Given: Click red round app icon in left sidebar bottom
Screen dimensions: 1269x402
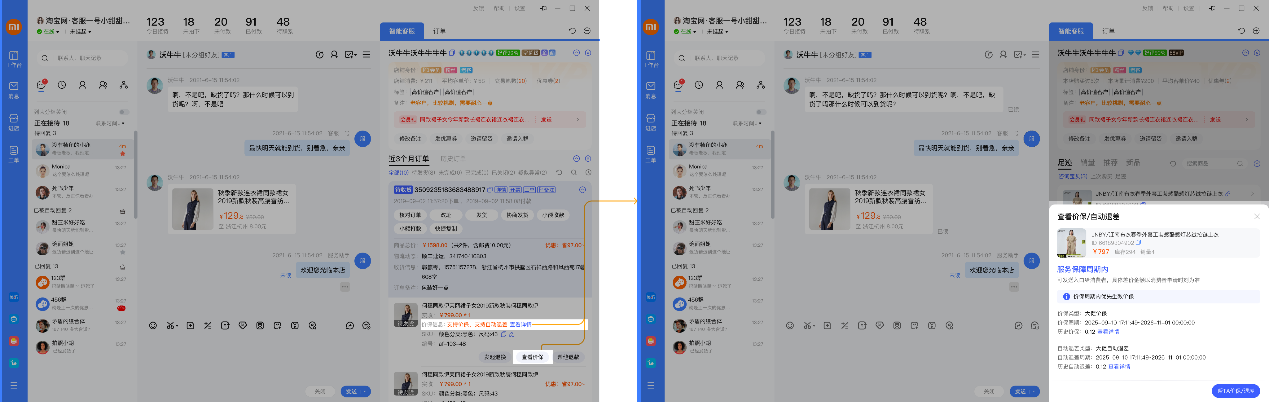Looking at the screenshot, I should (14, 340).
